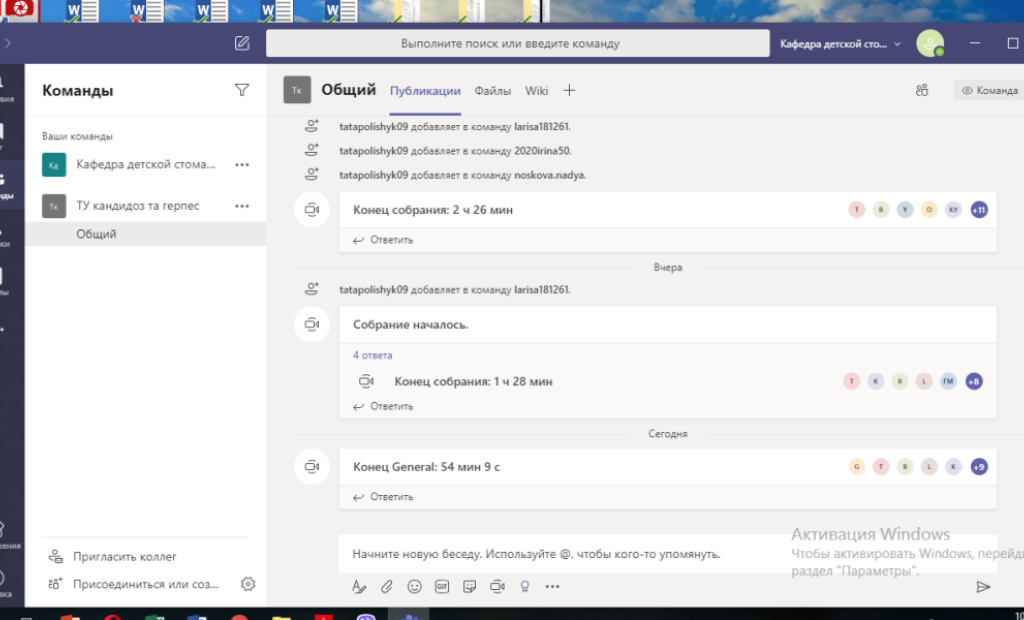Open the text formatting tool in compose bar
Viewport: 1024px width, 620px height.
pyautogui.click(x=359, y=587)
